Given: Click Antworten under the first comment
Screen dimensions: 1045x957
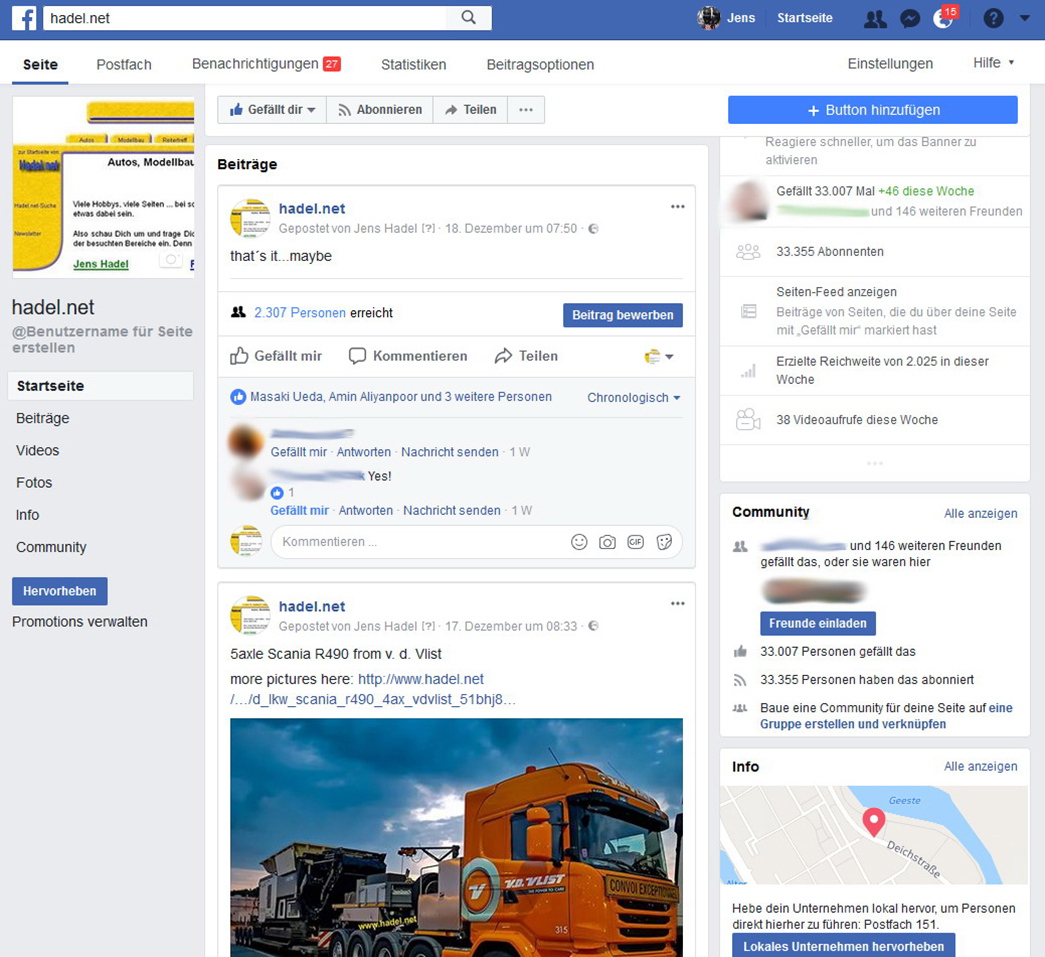Looking at the screenshot, I should click(363, 452).
